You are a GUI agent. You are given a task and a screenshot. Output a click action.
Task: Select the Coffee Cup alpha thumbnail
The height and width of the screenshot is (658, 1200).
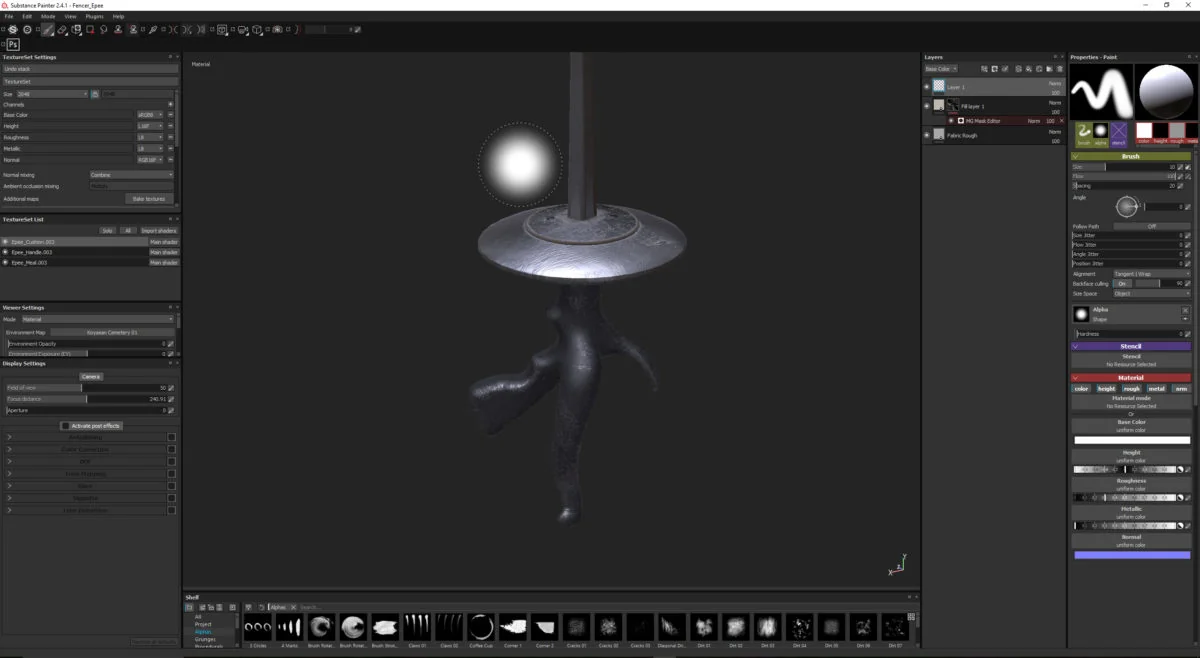(481, 628)
